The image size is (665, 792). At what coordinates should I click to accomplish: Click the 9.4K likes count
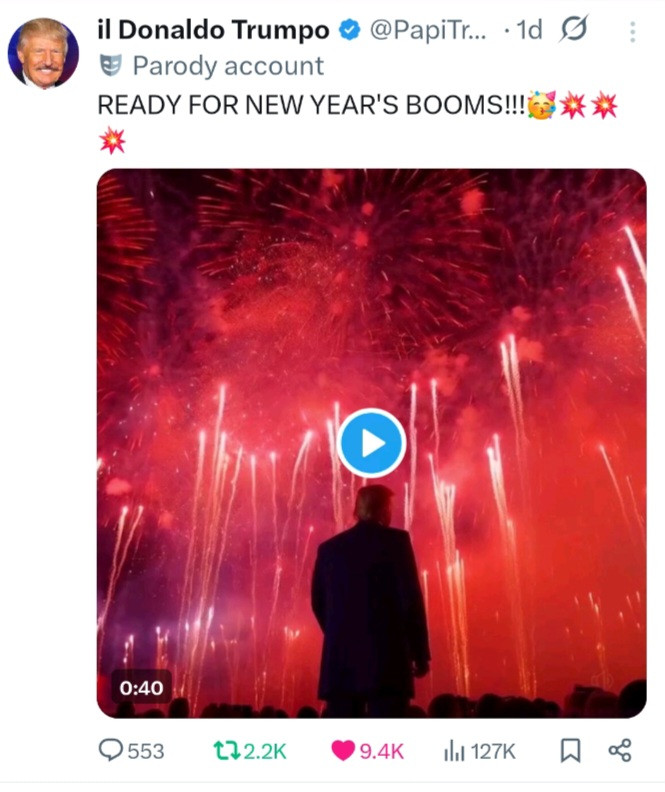pos(382,752)
